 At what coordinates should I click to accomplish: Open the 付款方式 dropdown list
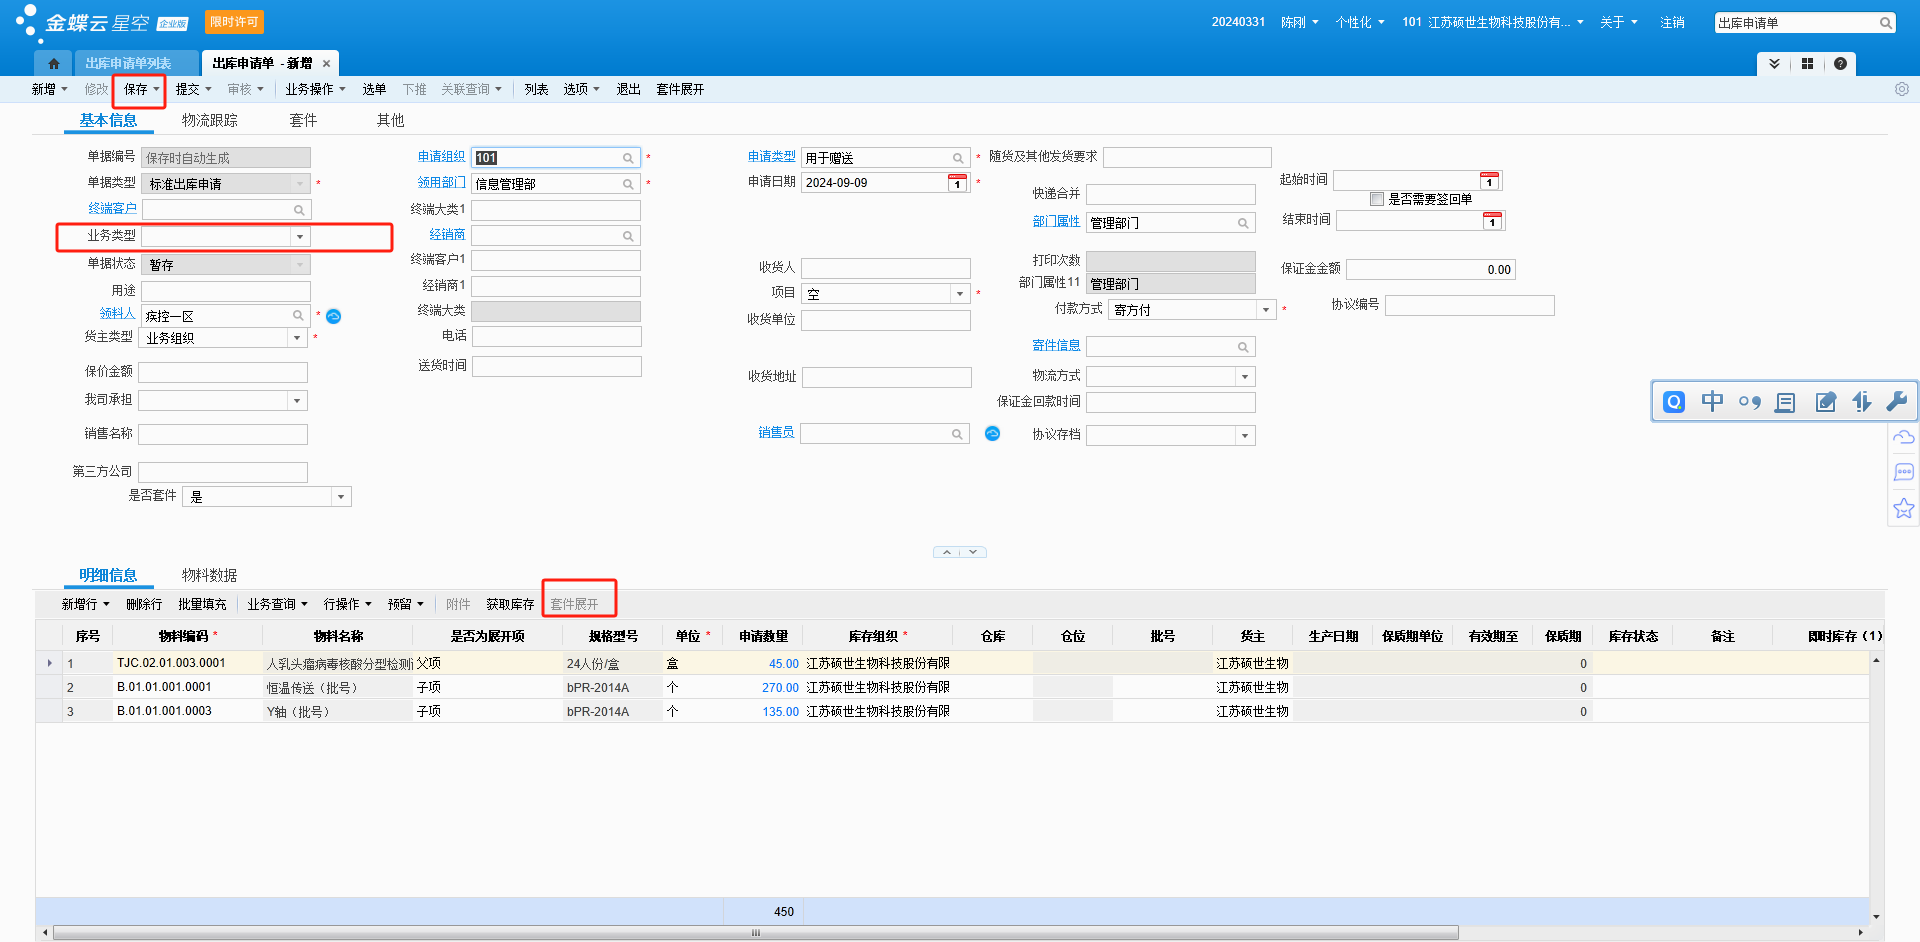click(1265, 310)
